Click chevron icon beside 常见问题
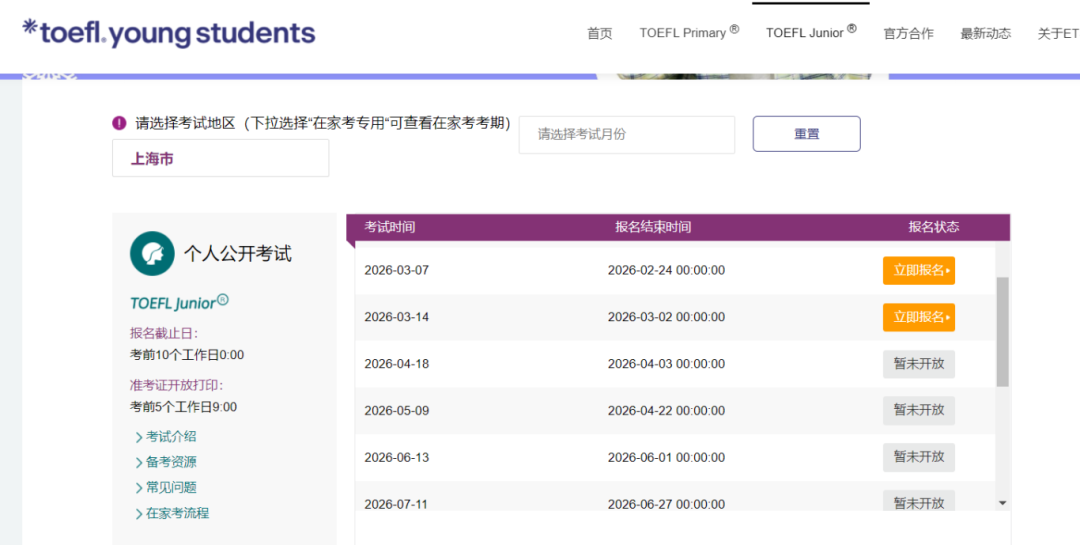Image resolution: width=1080 pixels, height=545 pixels. point(139,489)
